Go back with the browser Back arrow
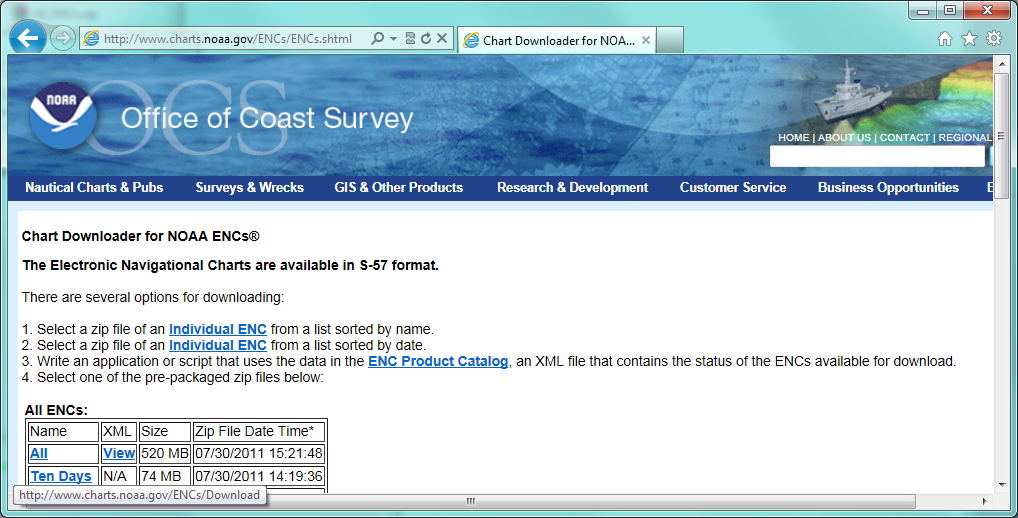 [x=28, y=38]
